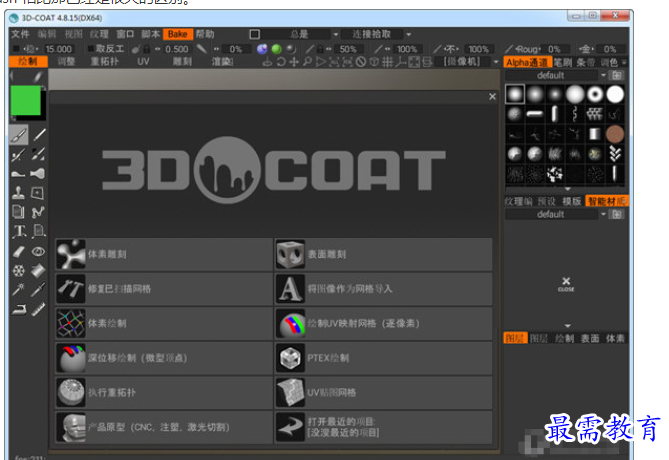Switch to the 重拓扑 room tab

105,62
